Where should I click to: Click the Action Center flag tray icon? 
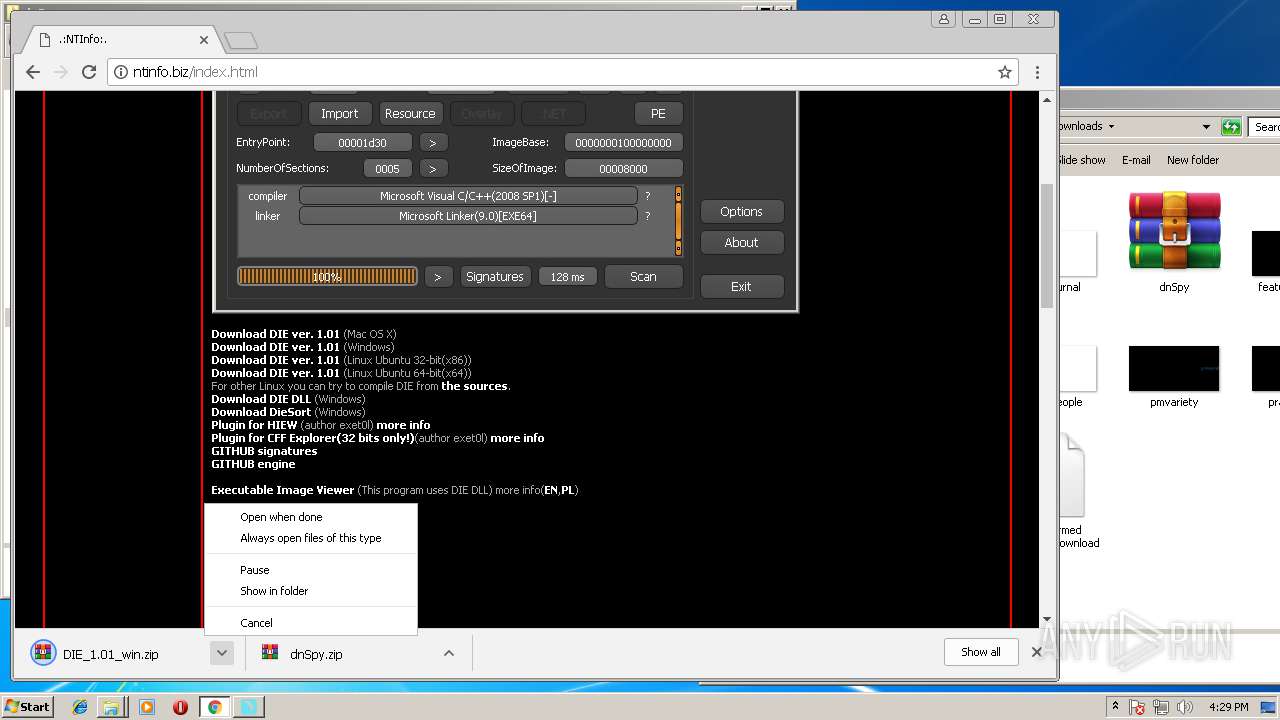click(x=1137, y=707)
